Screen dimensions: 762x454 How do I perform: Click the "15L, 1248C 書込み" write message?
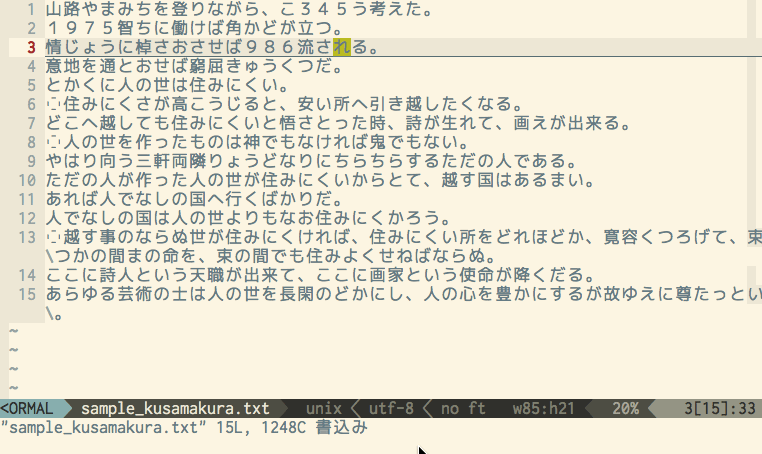292,428
